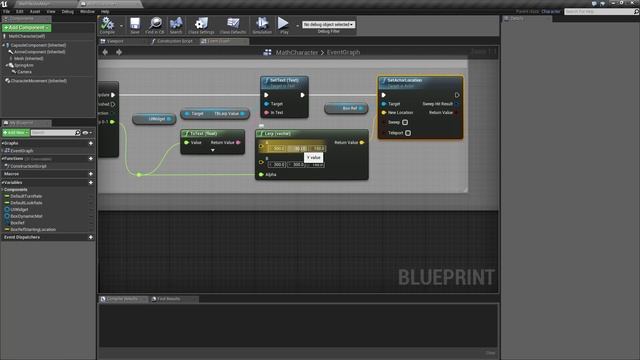Viewport: 640px width, 360px height.
Task: Click the Save toolbar icon
Action: (x=135, y=25)
